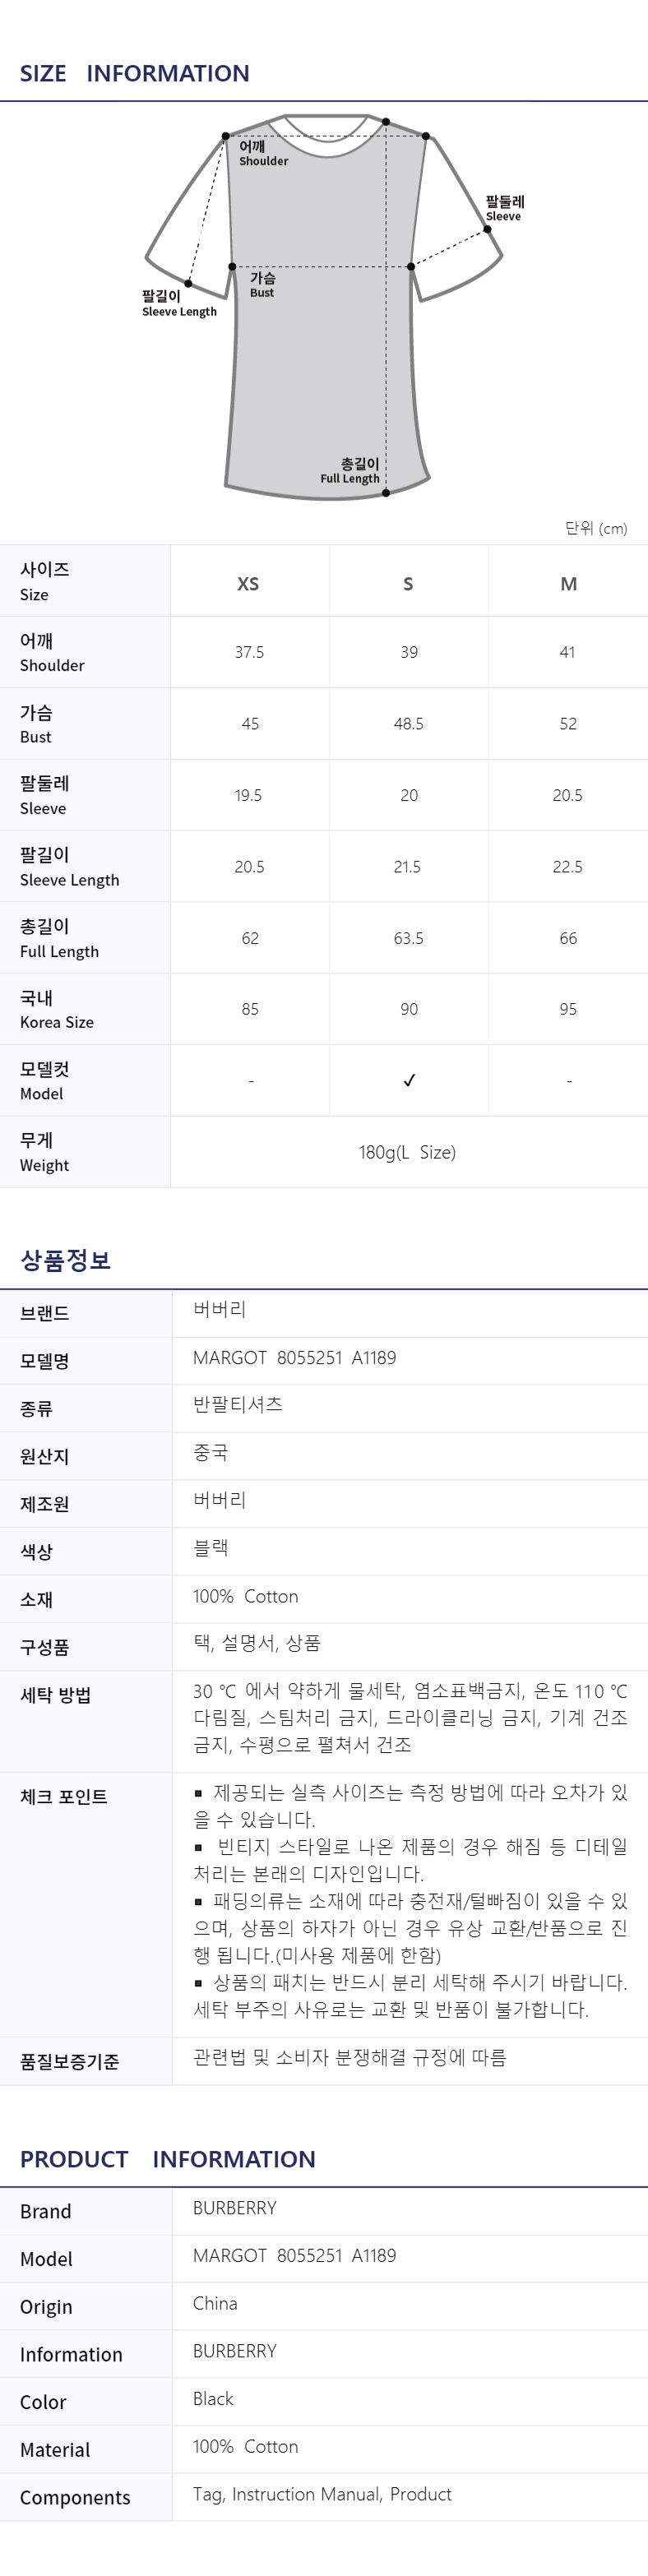648x2576 pixels.
Task: Click the PRODUCT INFORMATION heading
Action: 167,2158
